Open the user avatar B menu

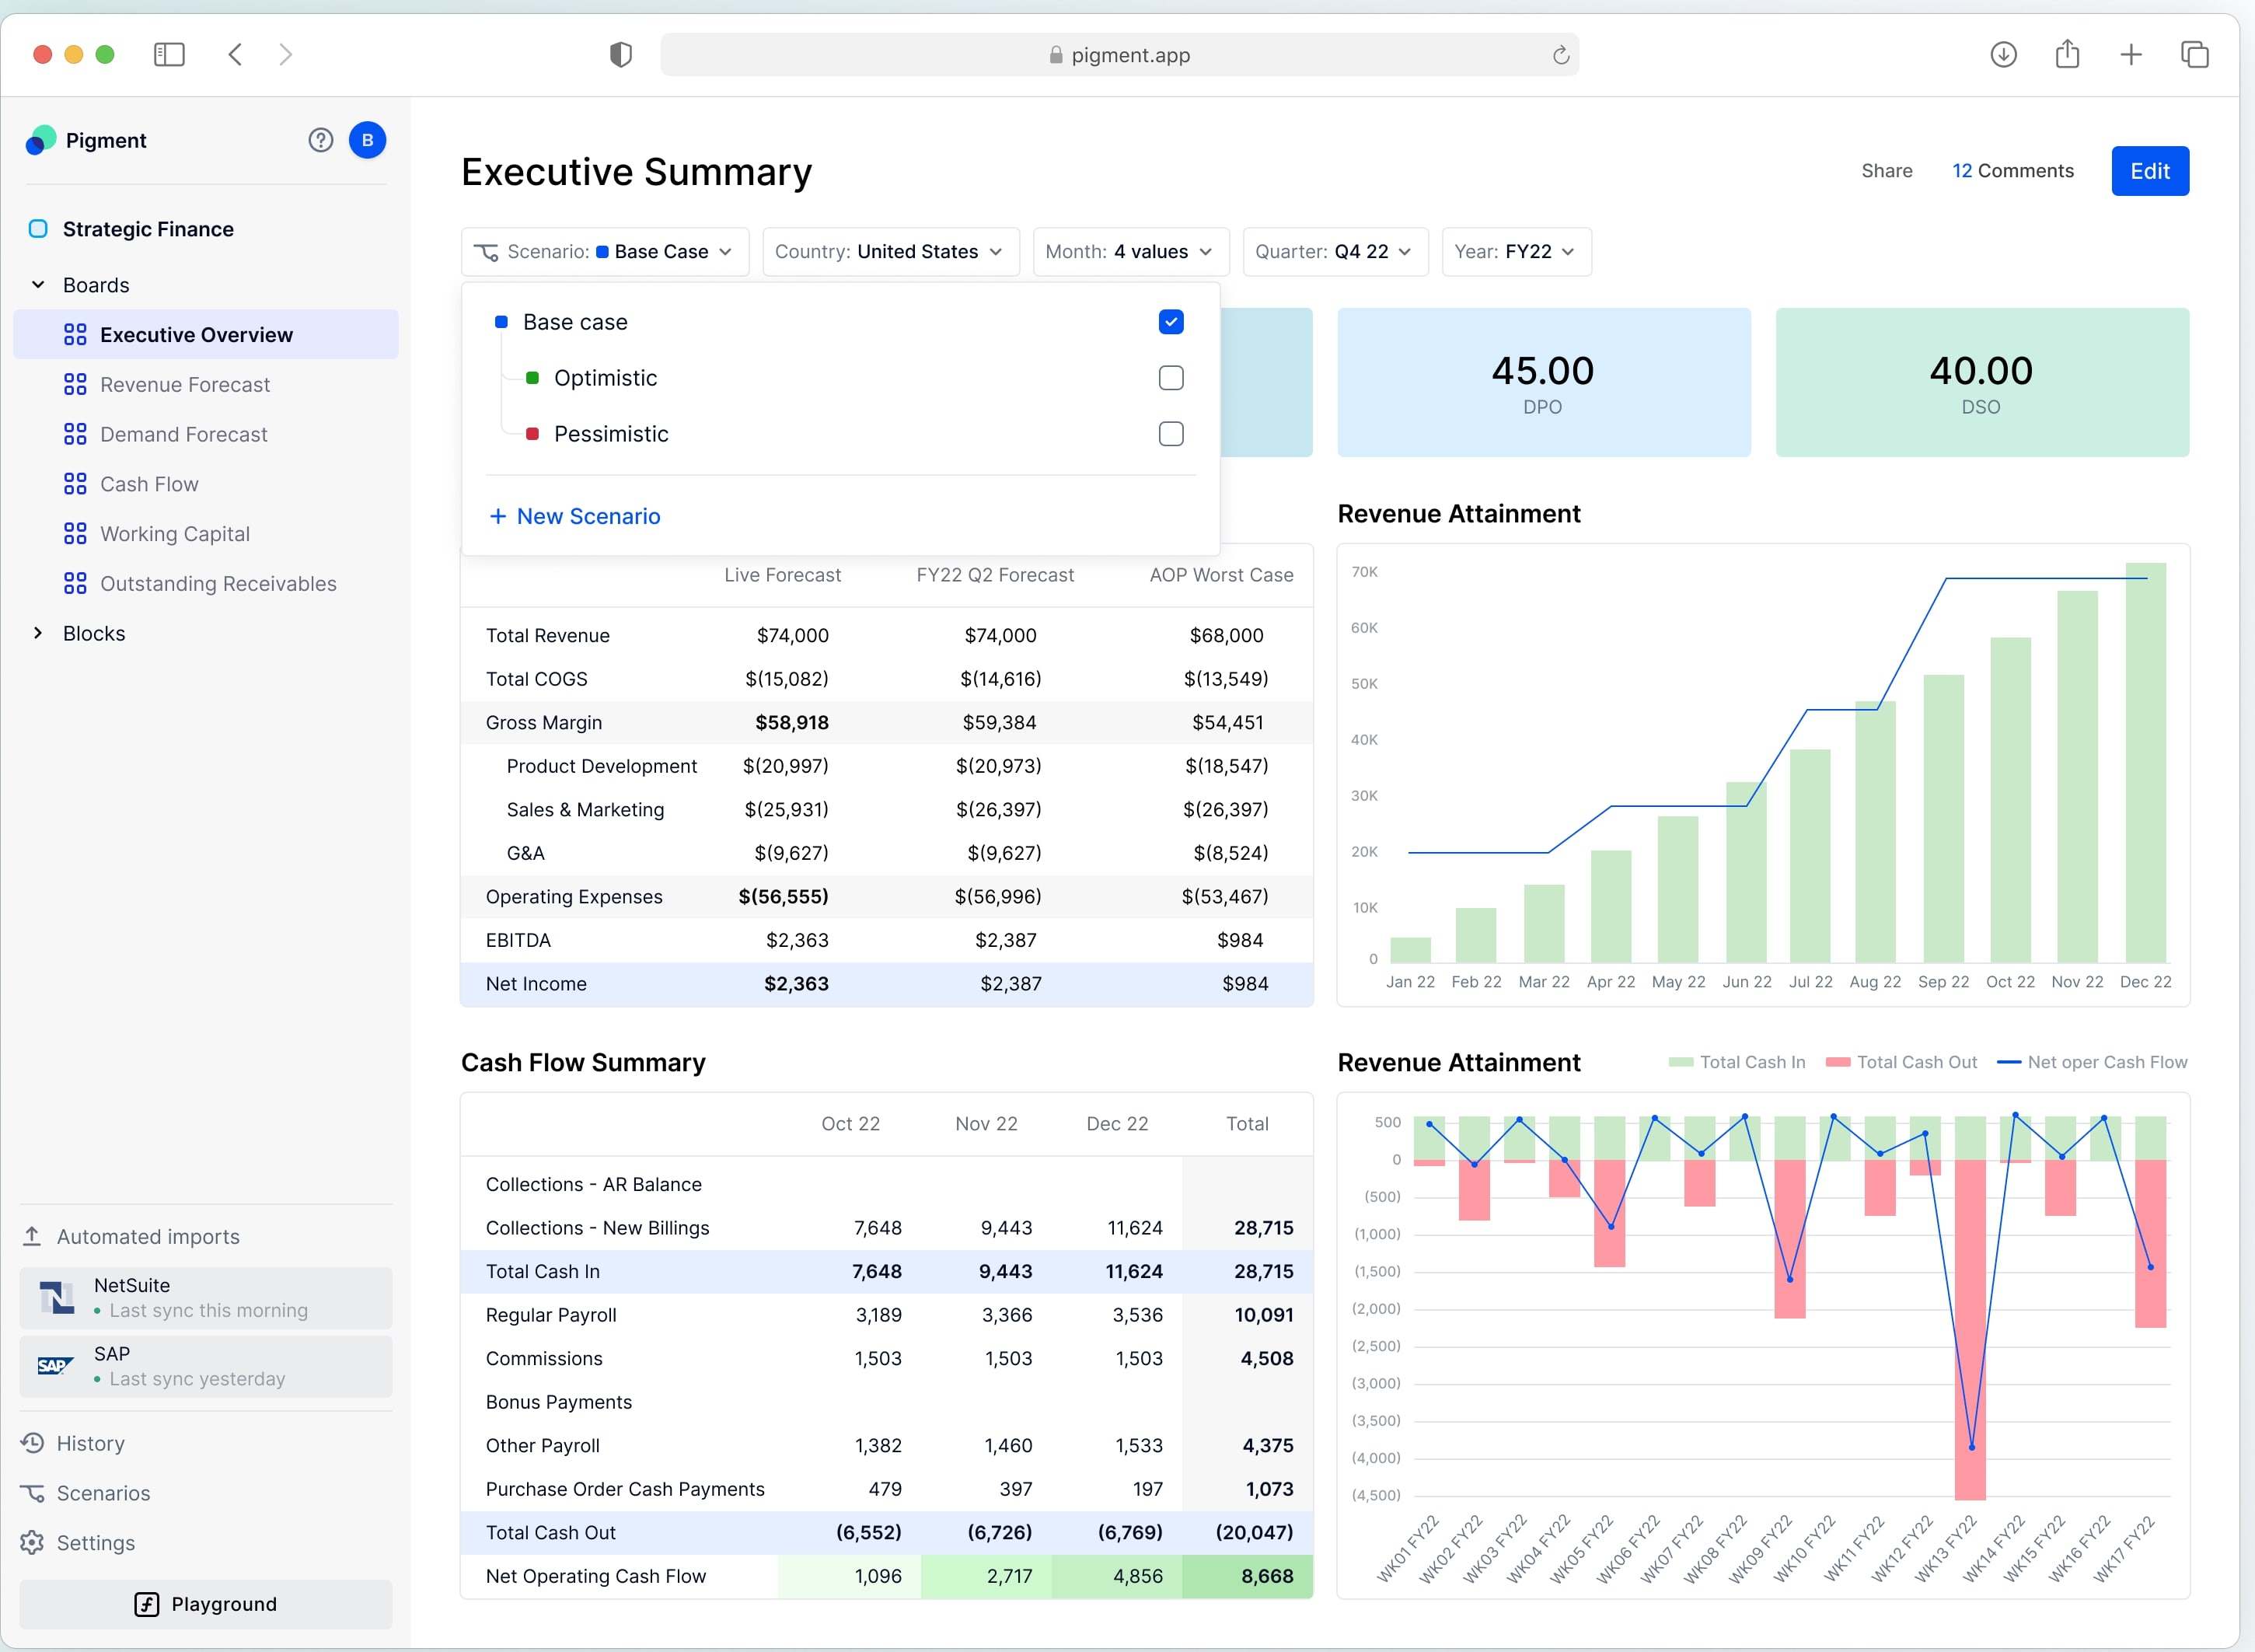click(367, 140)
